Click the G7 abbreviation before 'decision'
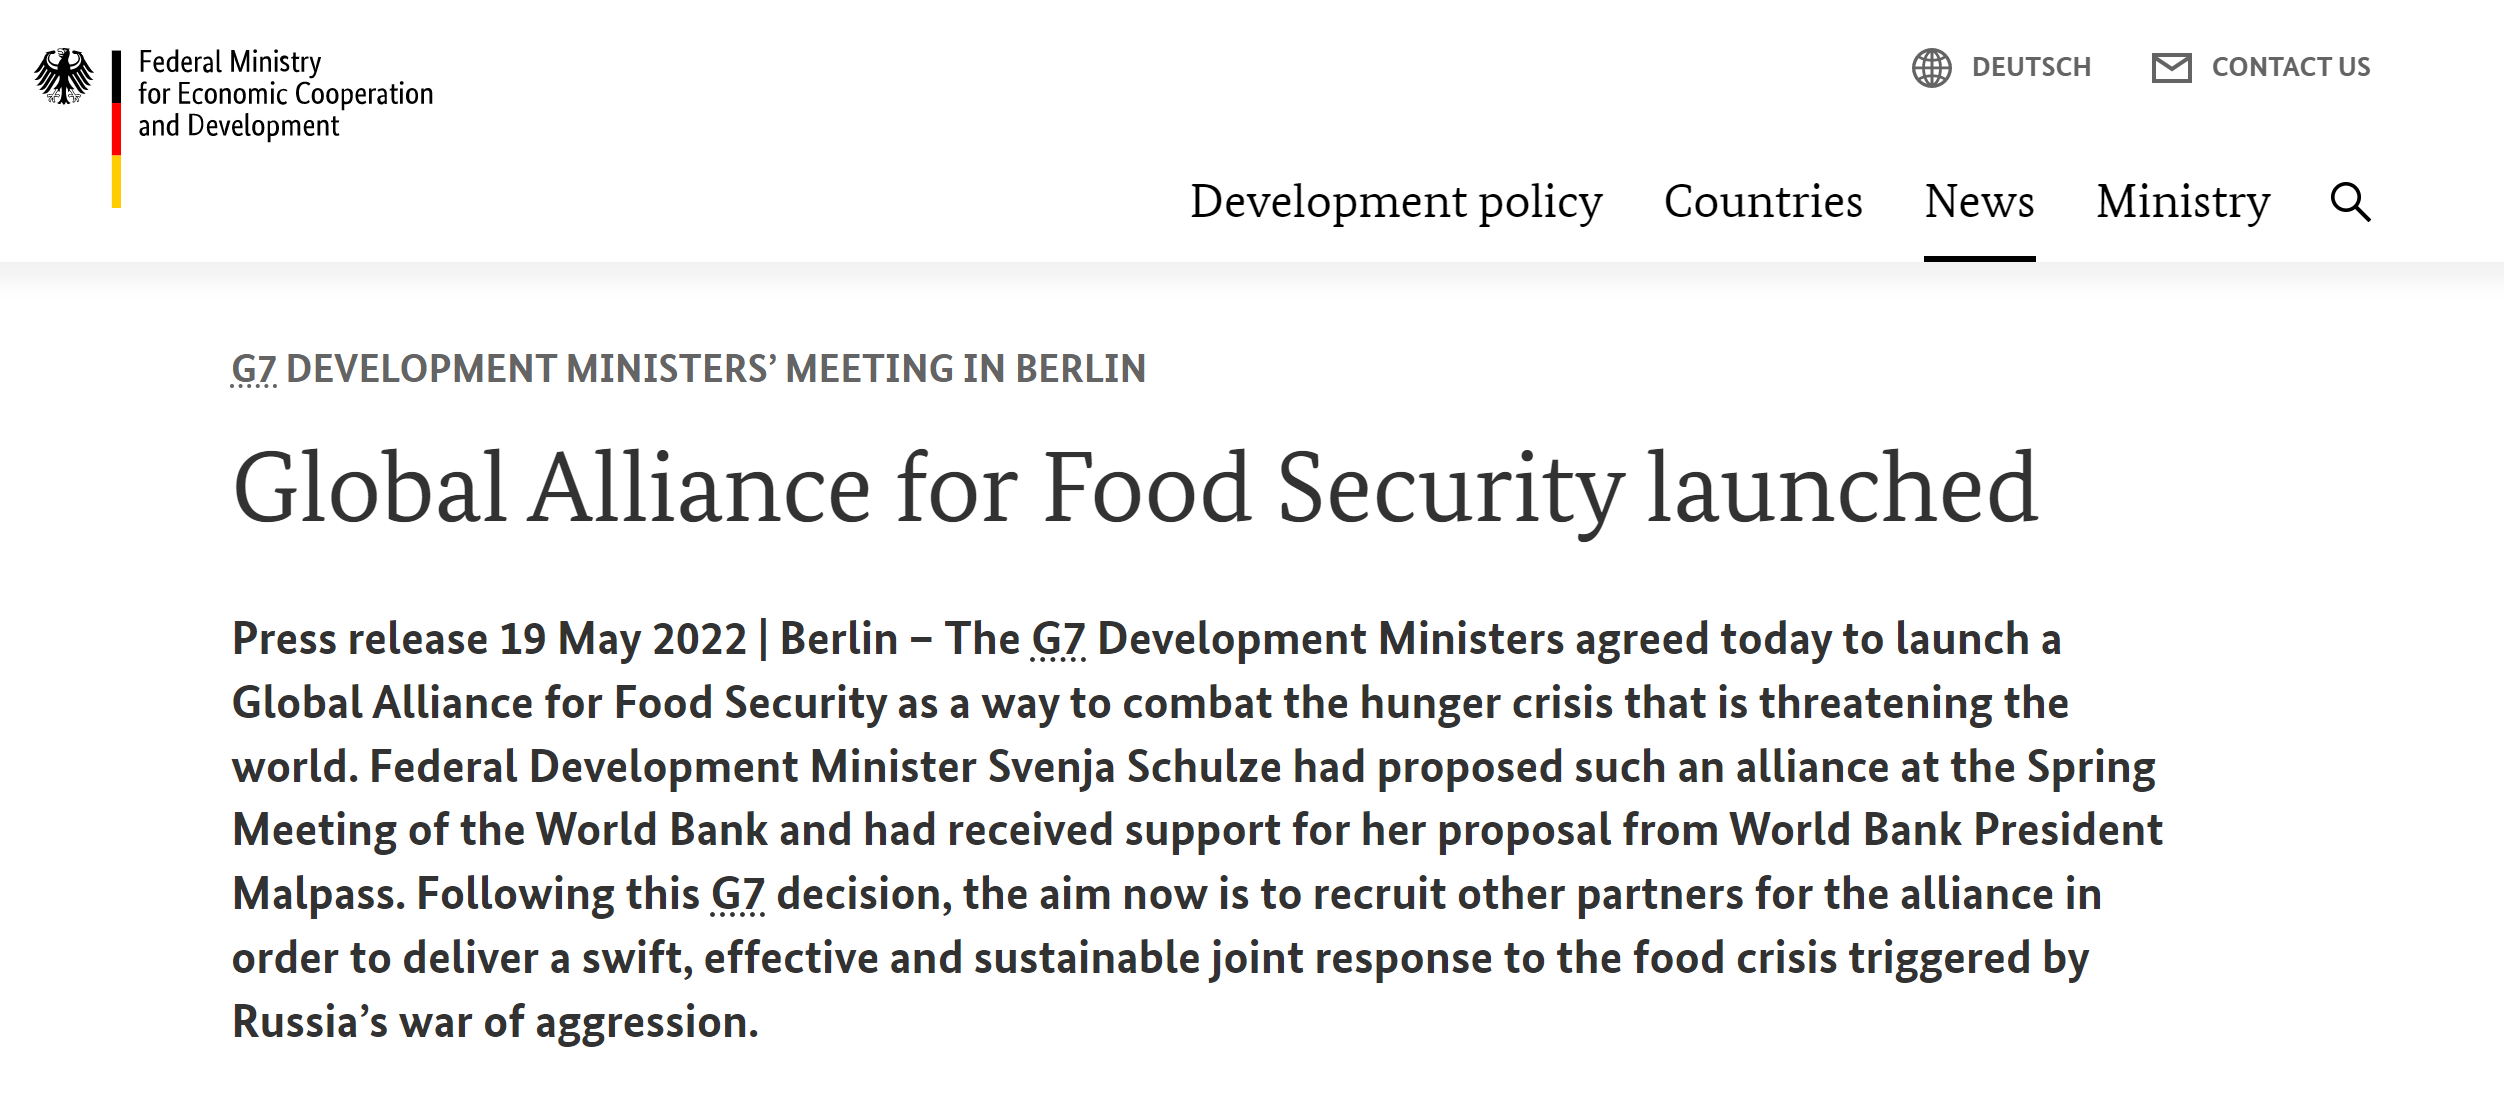 (738, 894)
